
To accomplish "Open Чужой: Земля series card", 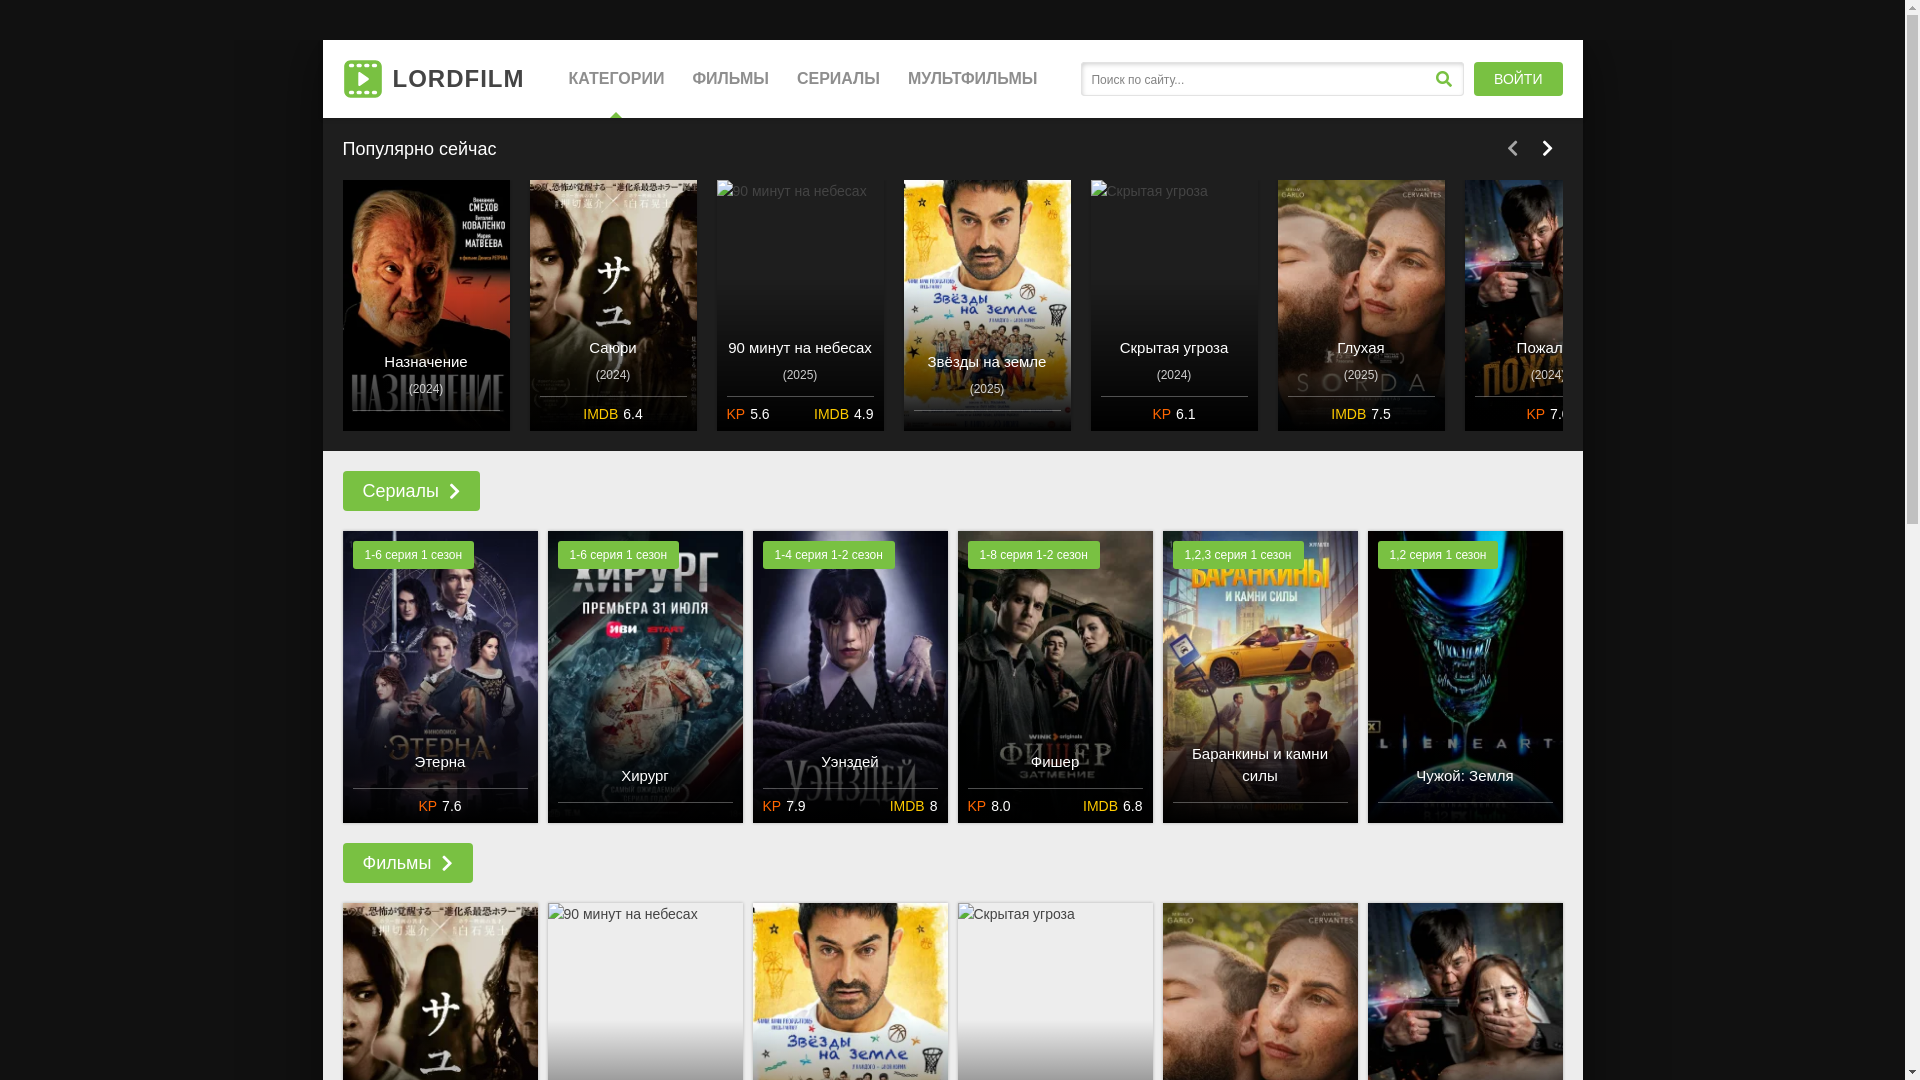I will [1465, 677].
